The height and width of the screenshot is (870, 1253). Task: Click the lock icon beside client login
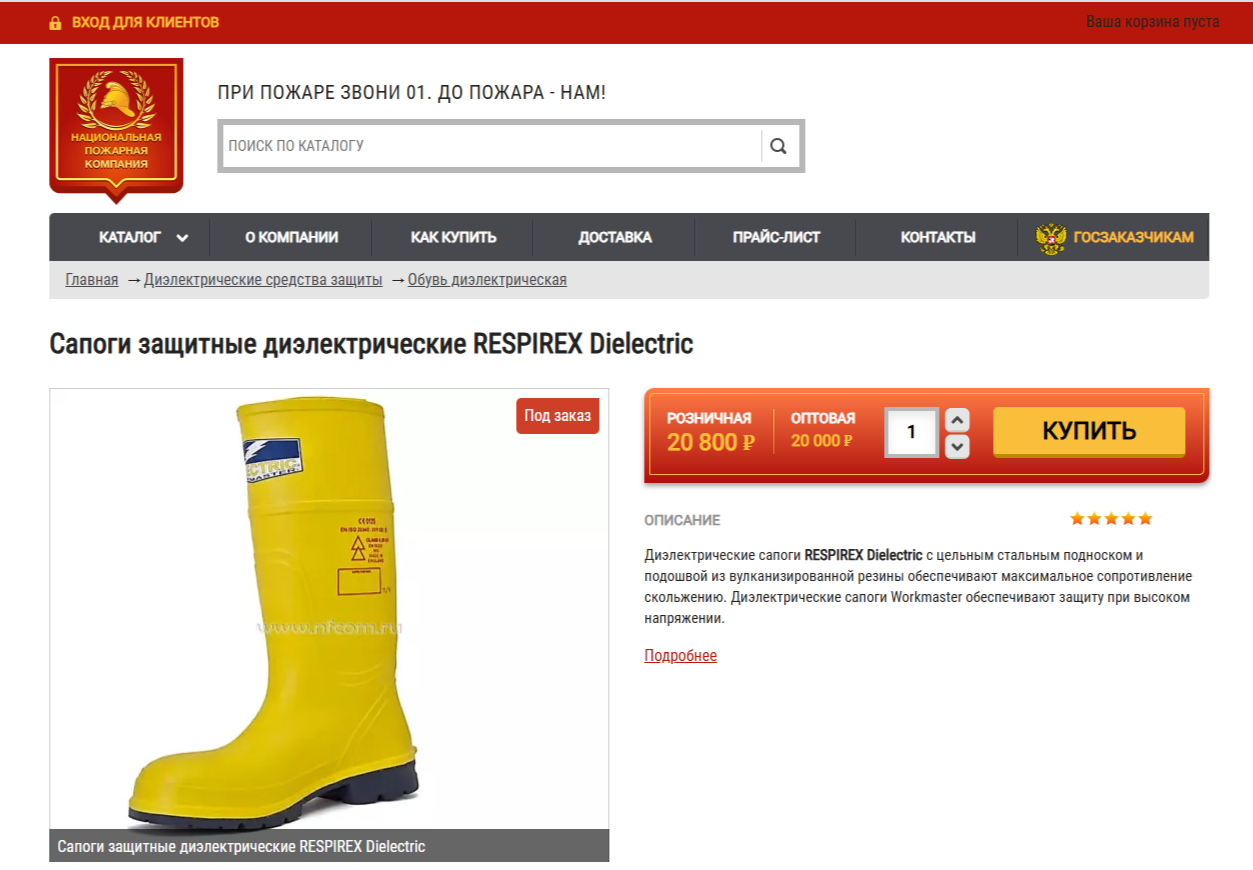click(x=55, y=22)
